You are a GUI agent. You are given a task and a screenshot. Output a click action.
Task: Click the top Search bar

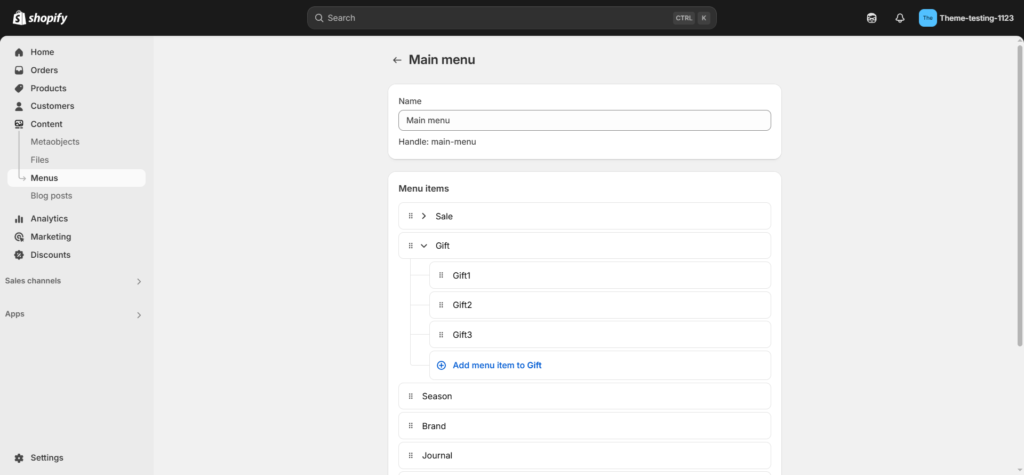coord(511,18)
